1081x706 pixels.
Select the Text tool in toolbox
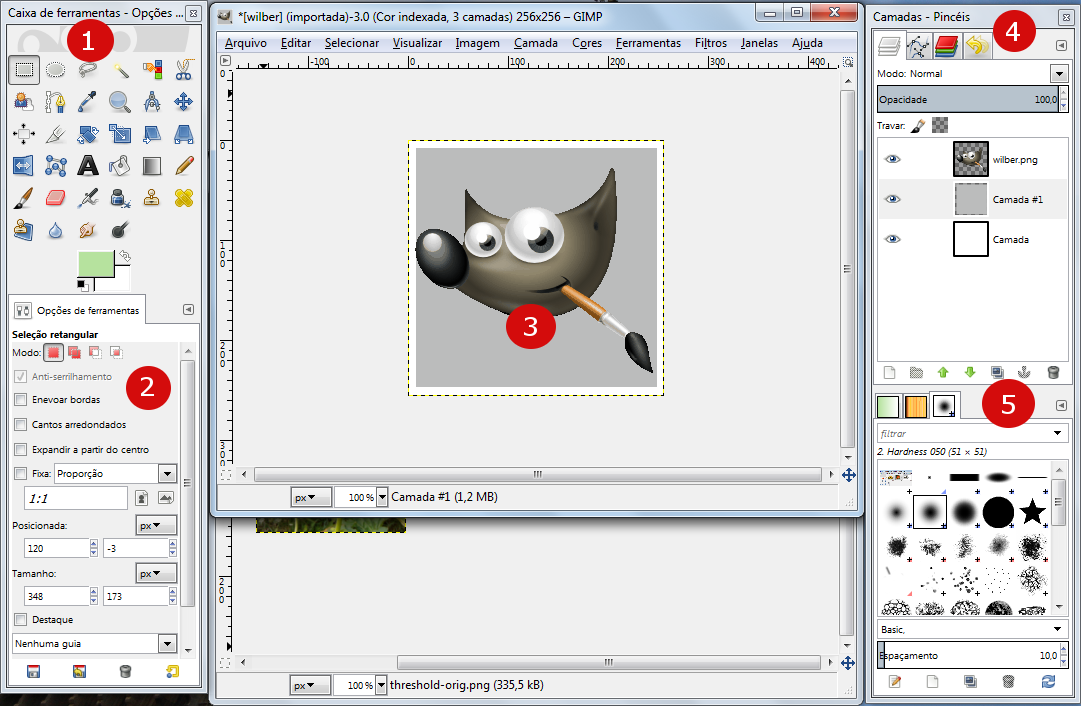[x=88, y=165]
